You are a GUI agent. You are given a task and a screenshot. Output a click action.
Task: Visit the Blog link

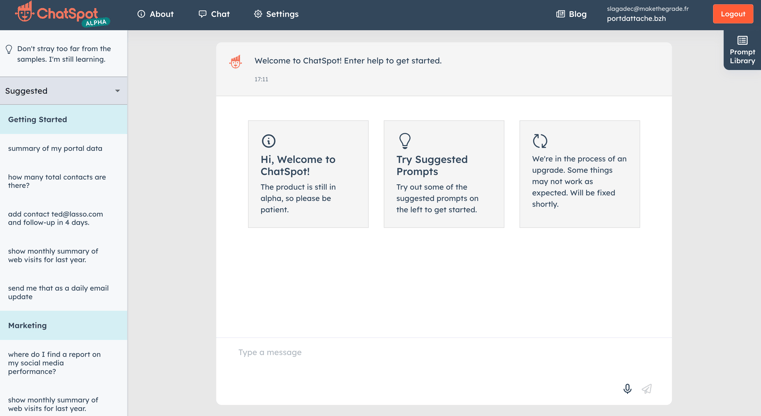tap(571, 14)
